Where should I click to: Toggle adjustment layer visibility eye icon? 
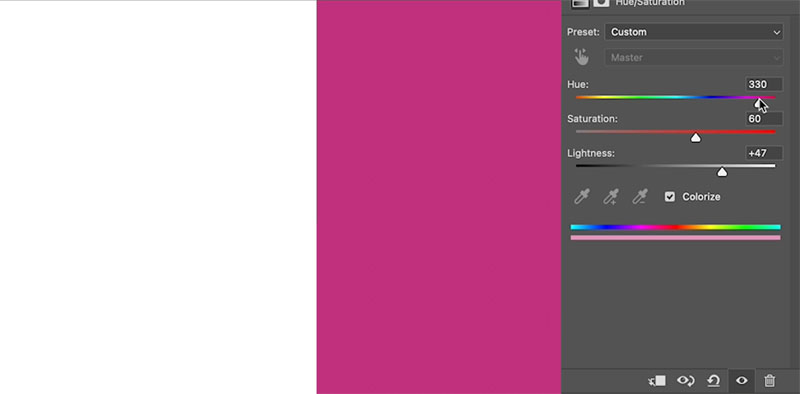click(x=741, y=381)
